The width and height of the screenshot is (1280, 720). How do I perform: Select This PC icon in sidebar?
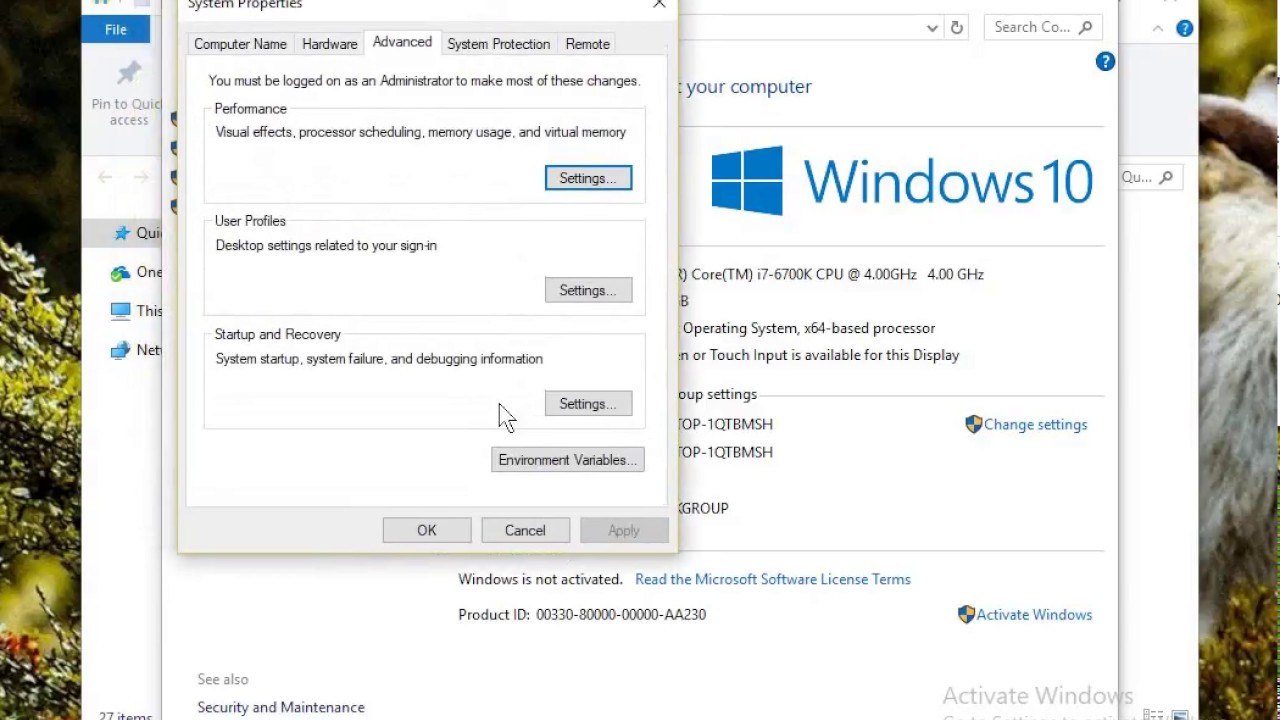pyautogui.click(x=121, y=311)
